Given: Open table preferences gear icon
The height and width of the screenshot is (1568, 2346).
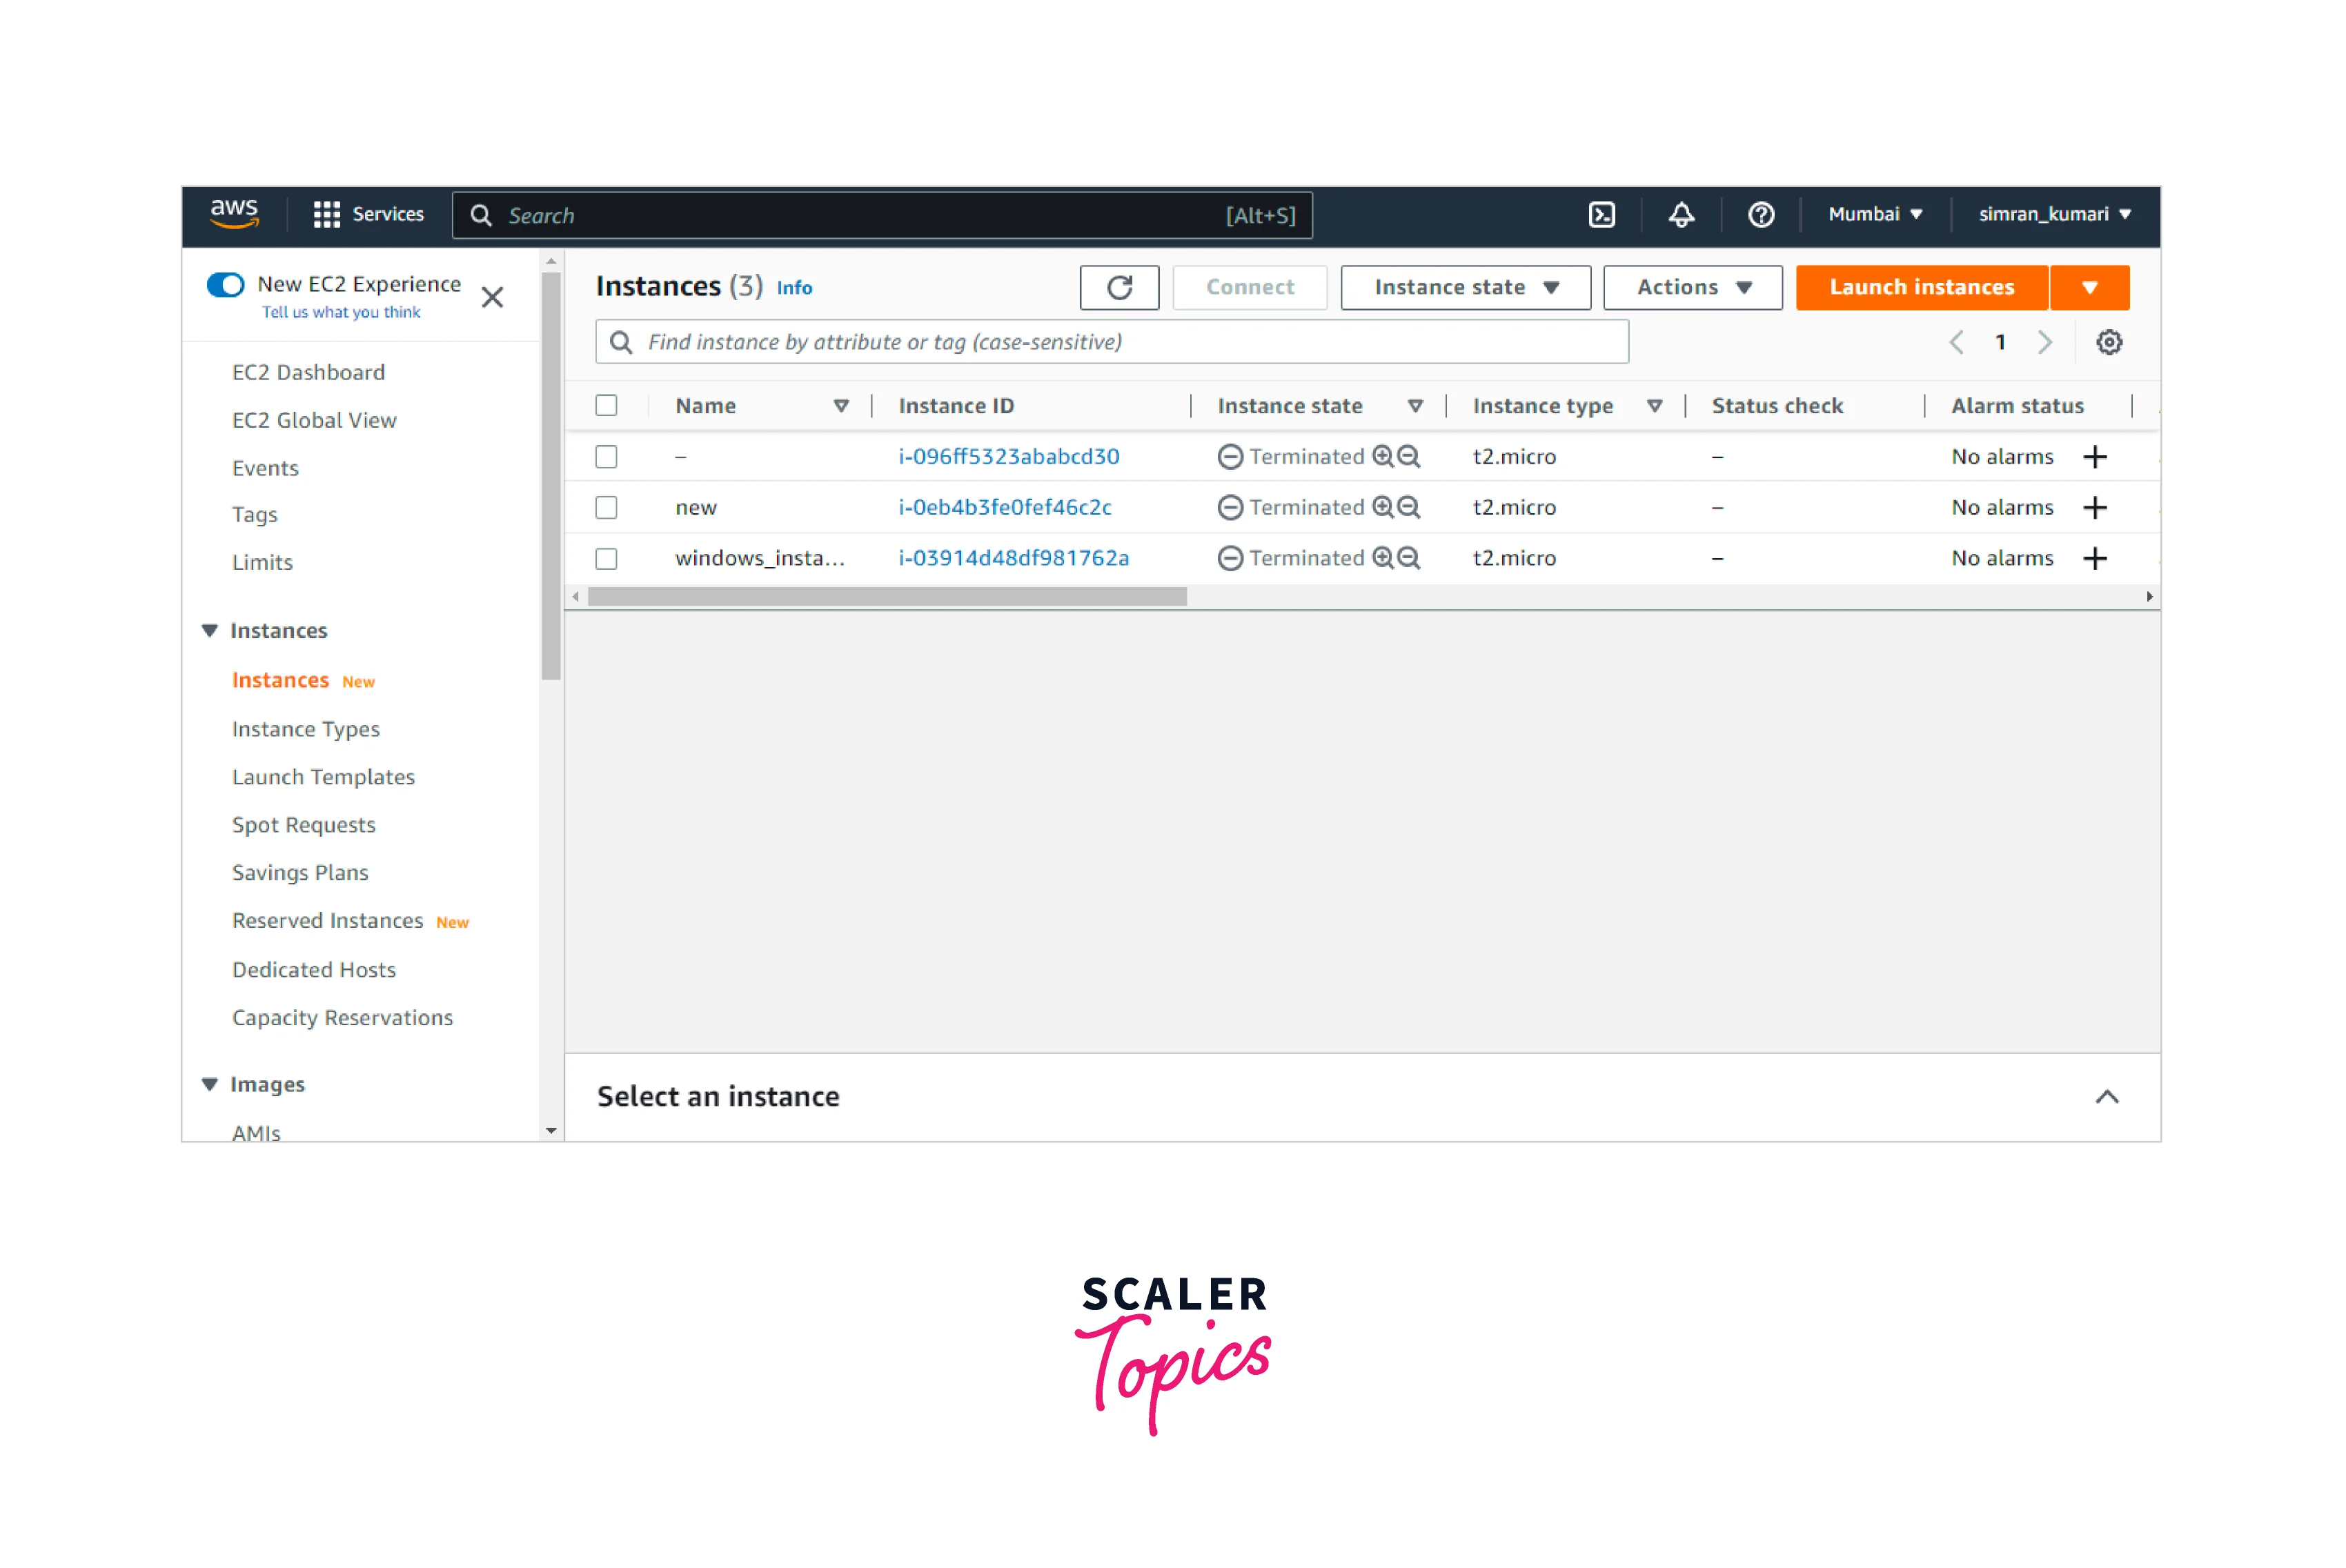Looking at the screenshot, I should (x=2109, y=342).
